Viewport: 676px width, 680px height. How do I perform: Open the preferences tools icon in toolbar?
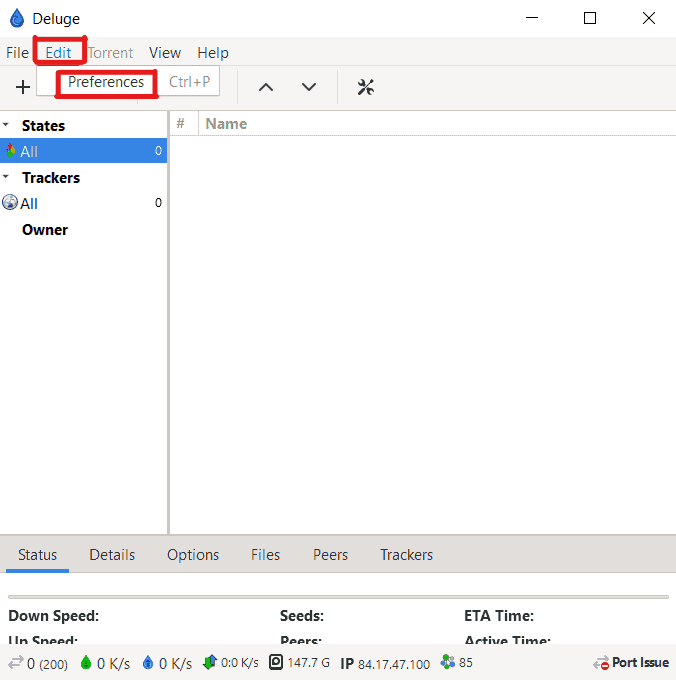pyautogui.click(x=365, y=87)
